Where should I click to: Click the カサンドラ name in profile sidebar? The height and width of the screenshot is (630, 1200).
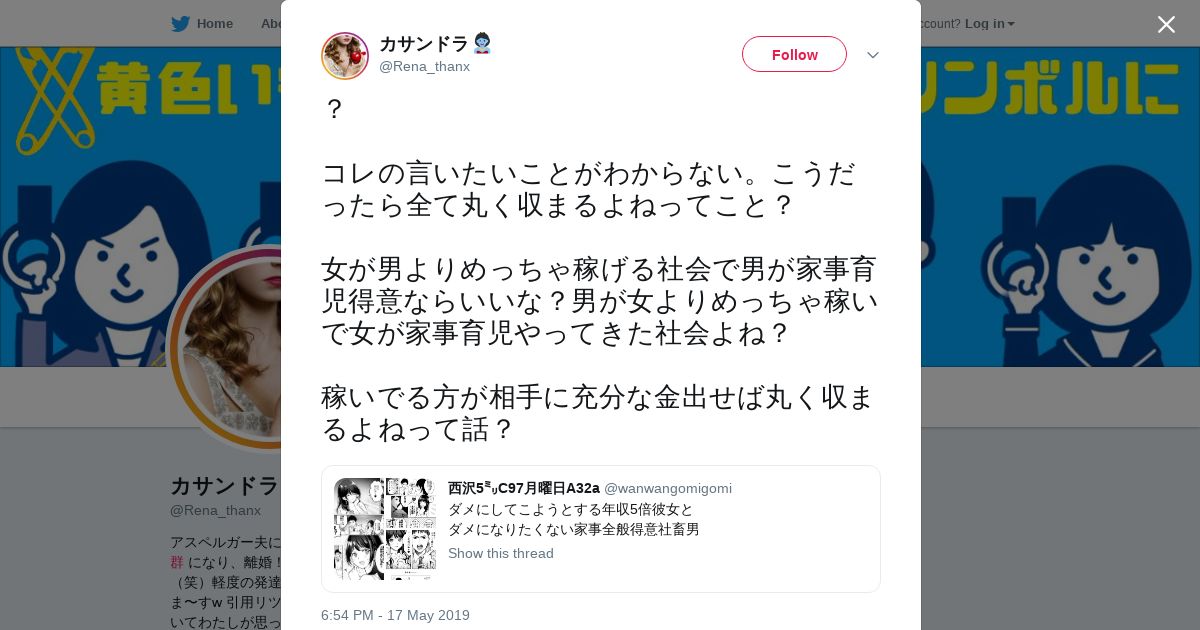click(x=225, y=486)
